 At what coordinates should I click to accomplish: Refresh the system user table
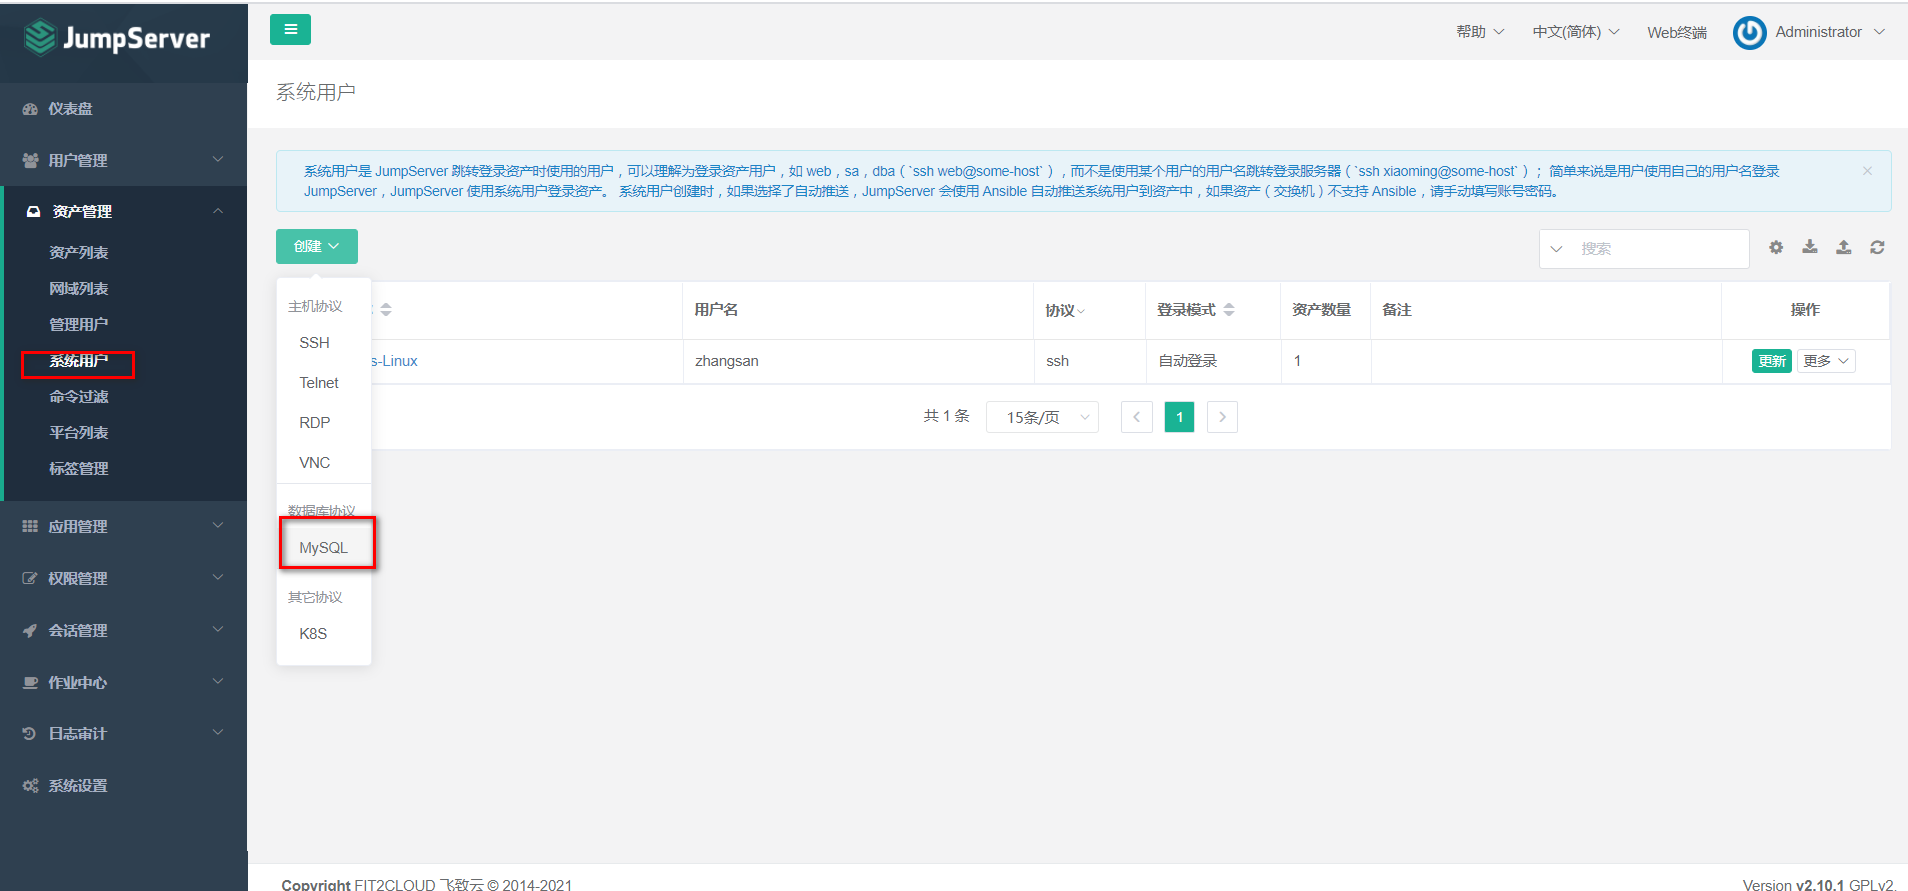[x=1878, y=247]
